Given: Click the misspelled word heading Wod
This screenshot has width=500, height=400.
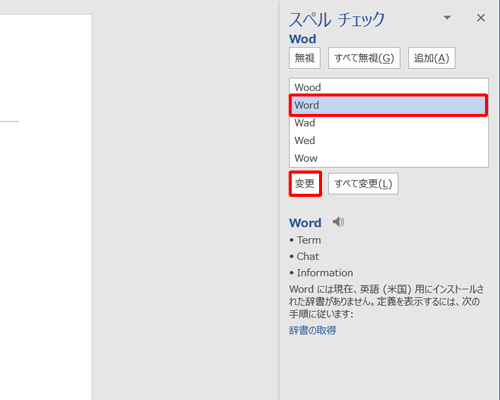Looking at the screenshot, I should pyautogui.click(x=303, y=39).
